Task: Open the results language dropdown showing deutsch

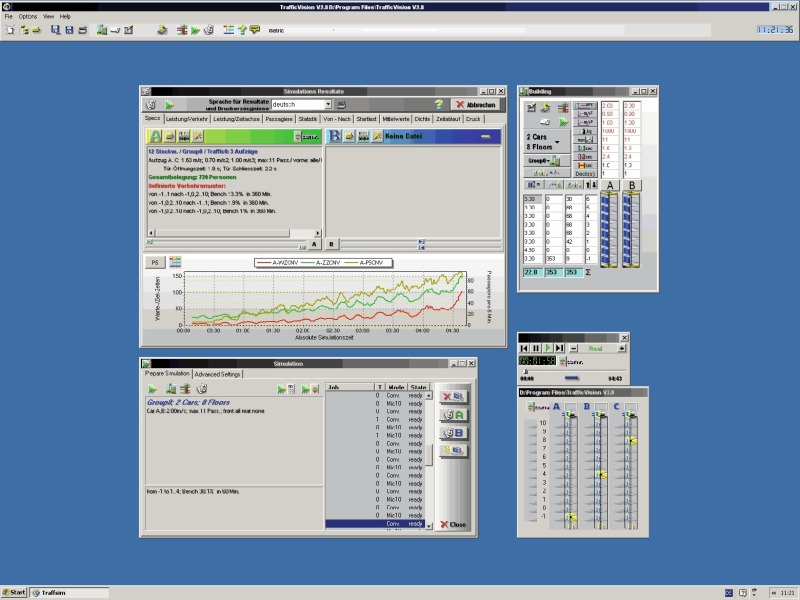Action: point(302,105)
